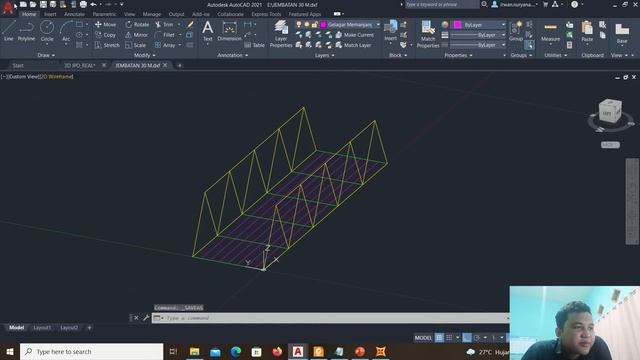Open the AutoCAD application menu

click(8, 7)
